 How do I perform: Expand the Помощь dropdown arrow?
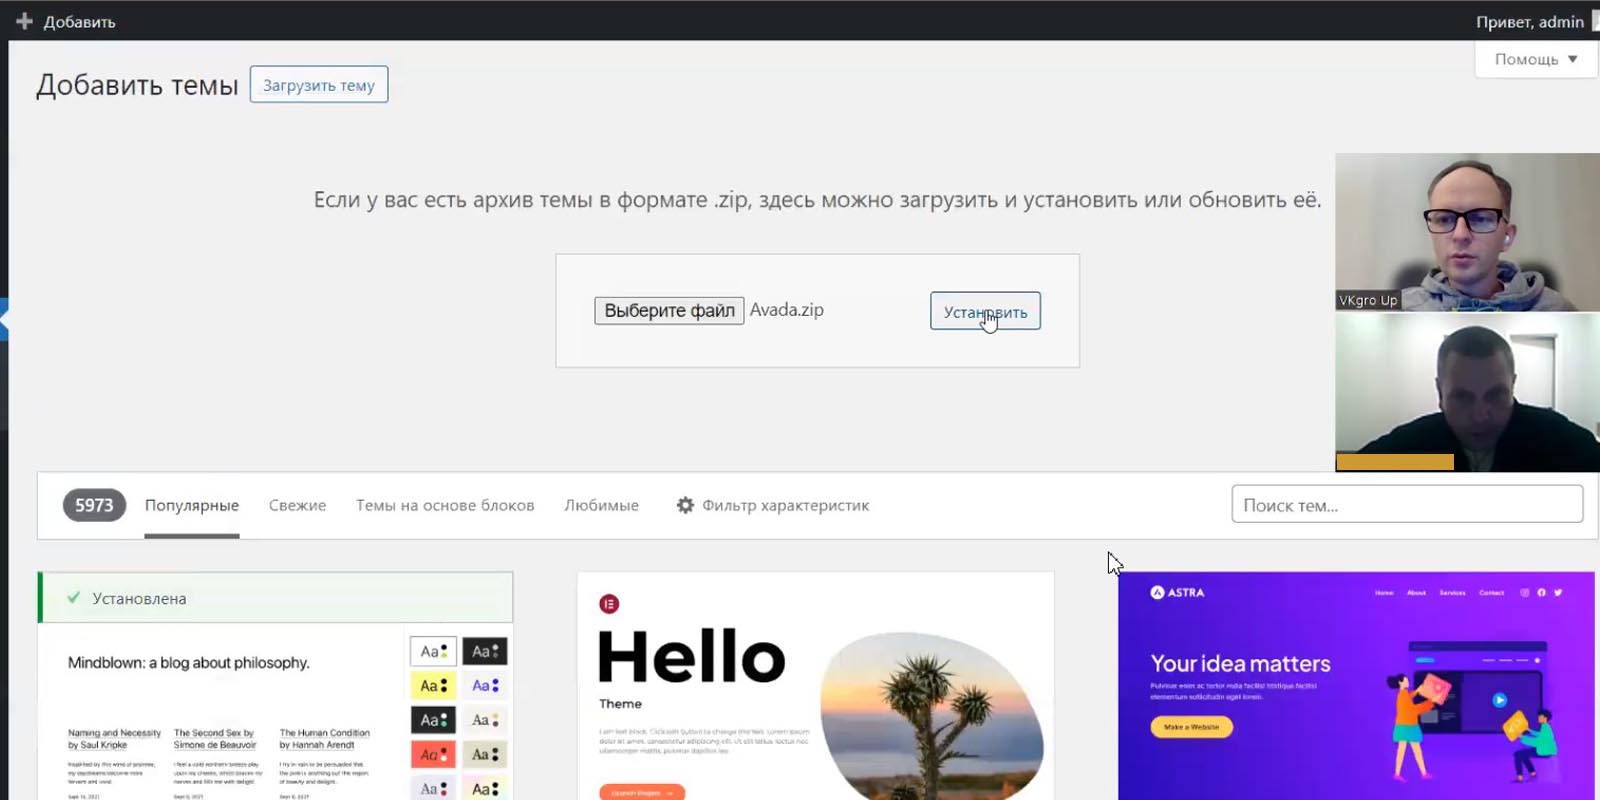[1573, 59]
